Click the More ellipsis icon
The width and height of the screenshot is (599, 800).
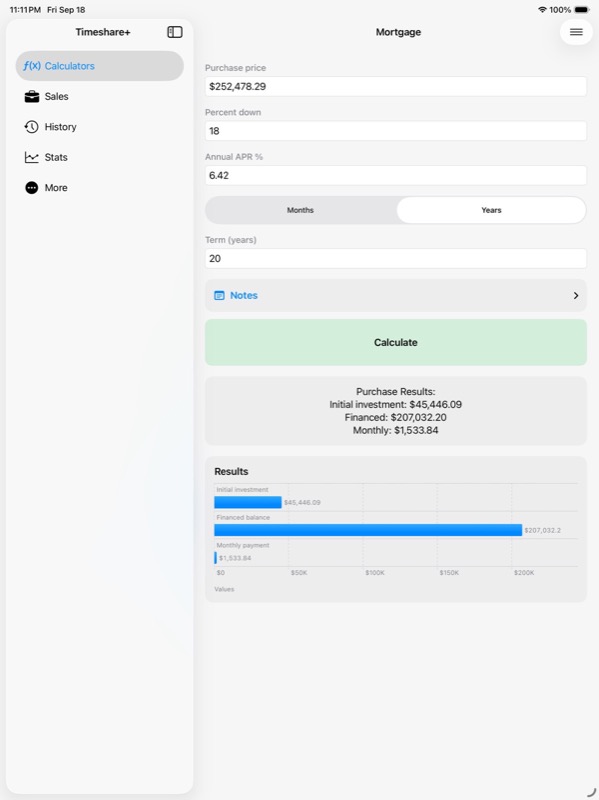point(32,188)
